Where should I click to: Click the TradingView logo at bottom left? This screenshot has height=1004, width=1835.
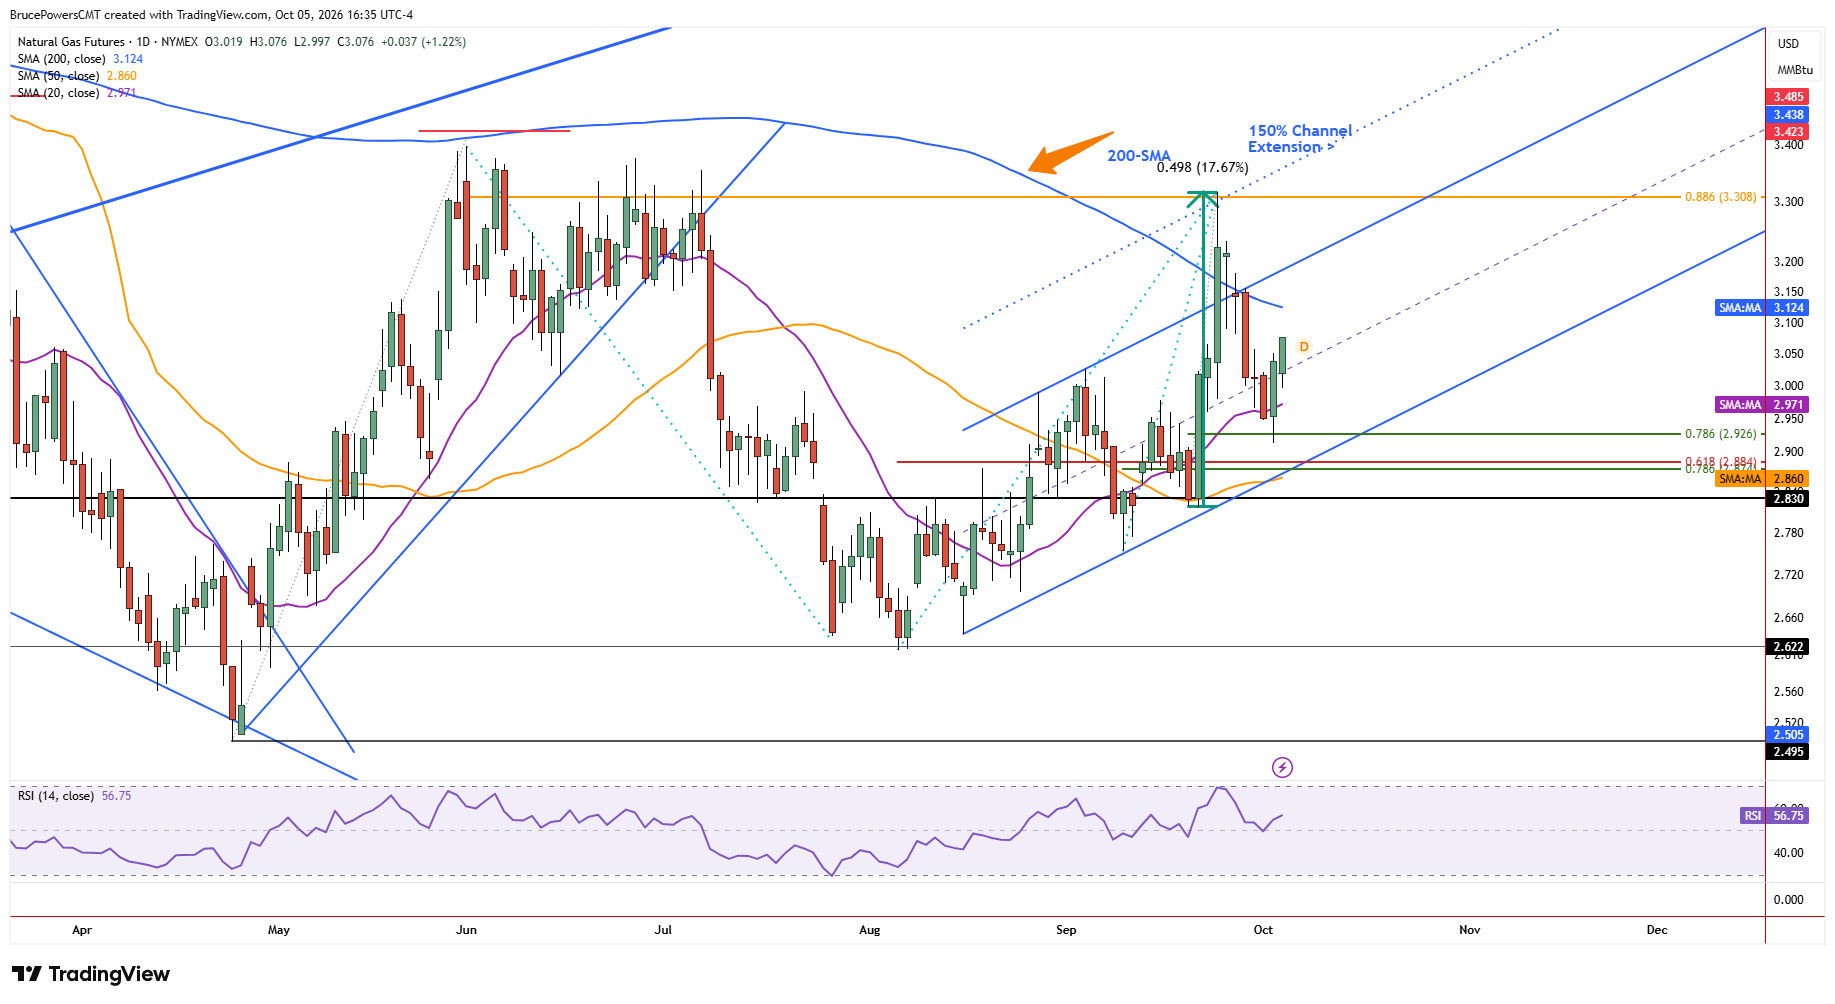click(91, 974)
